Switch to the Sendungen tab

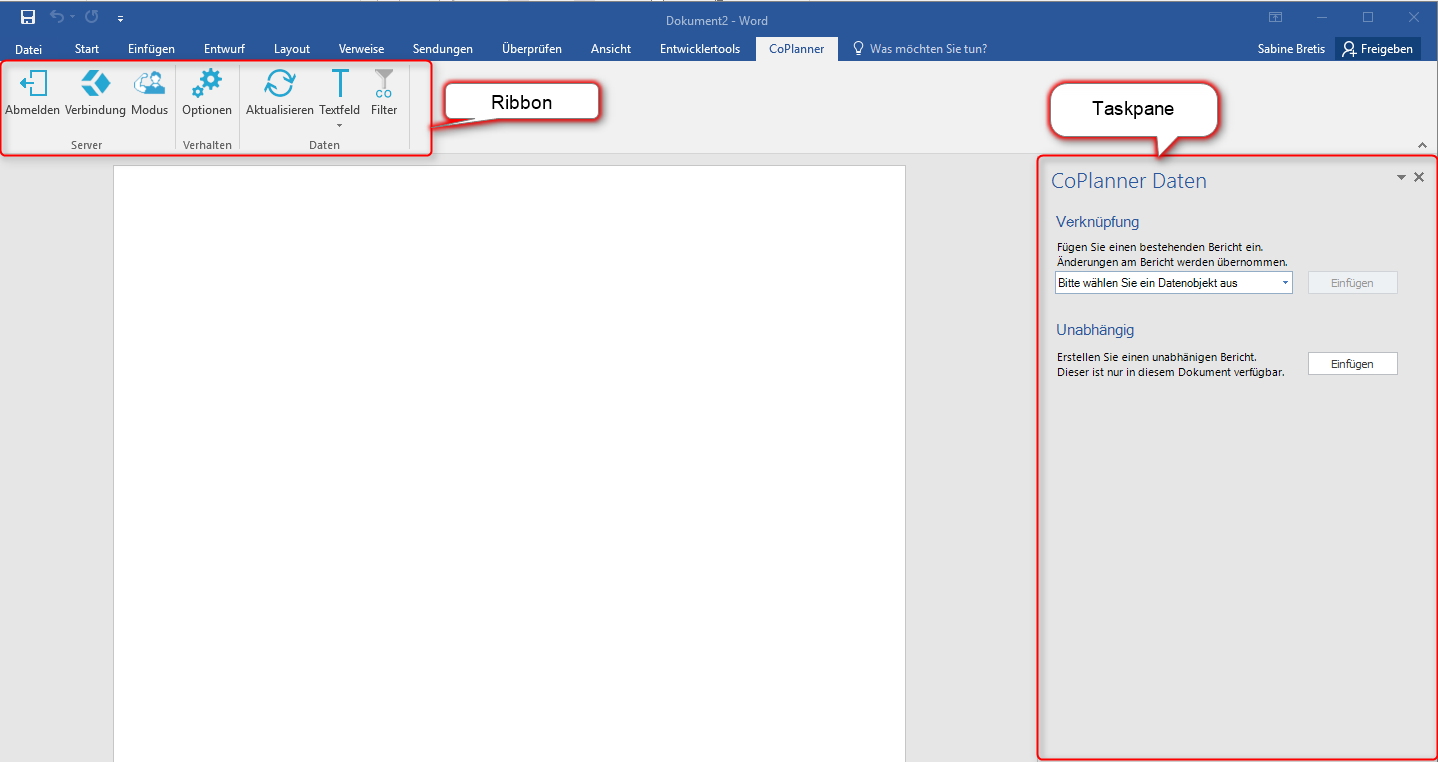[443, 48]
